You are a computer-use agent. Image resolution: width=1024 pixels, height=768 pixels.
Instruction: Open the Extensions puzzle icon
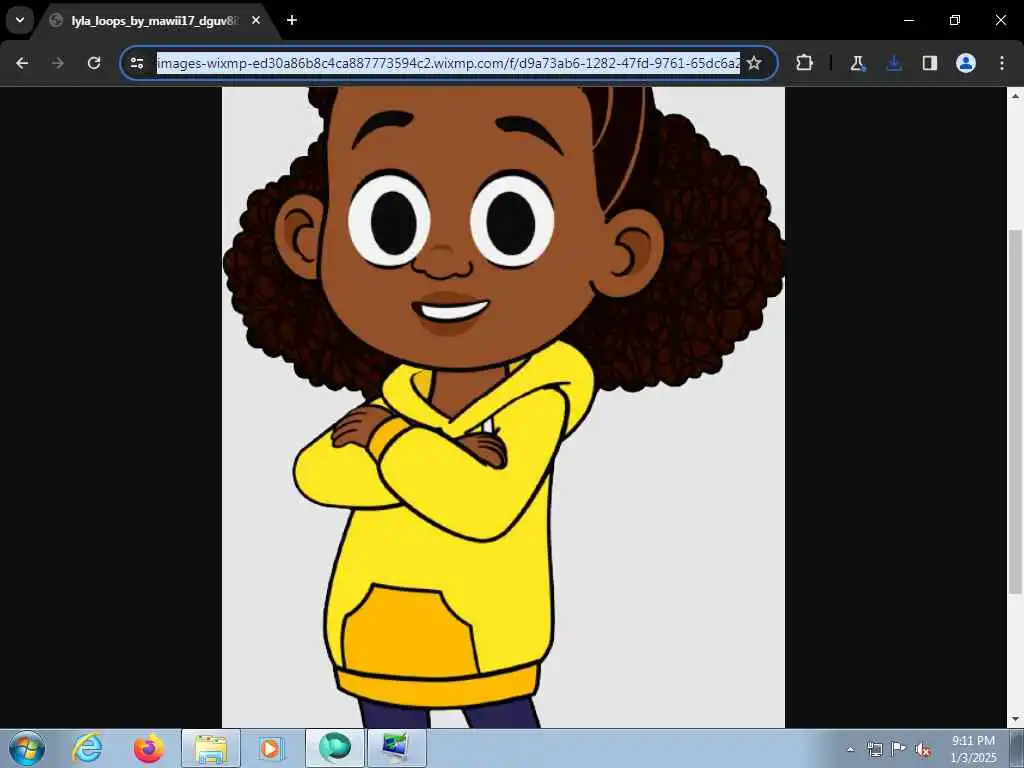[805, 63]
